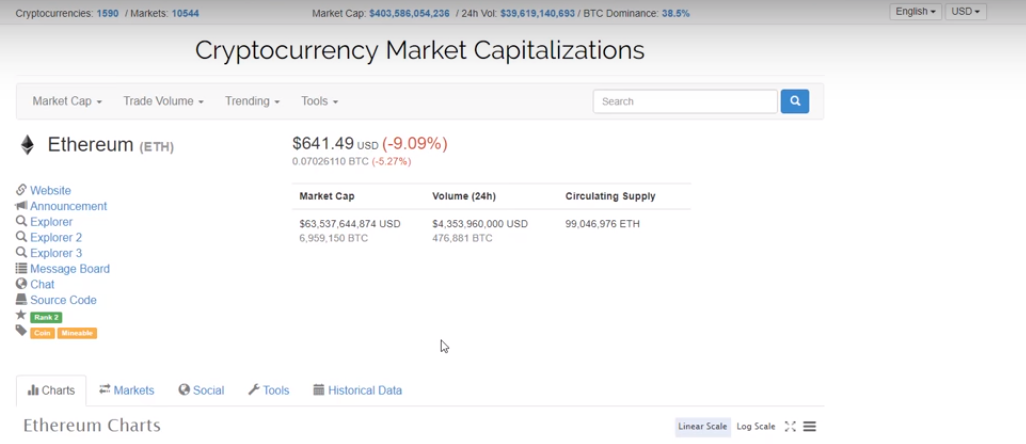Switch chart to Log Scale
Viewport: 1026px width, 444px height.
click(x=756, y=426)
